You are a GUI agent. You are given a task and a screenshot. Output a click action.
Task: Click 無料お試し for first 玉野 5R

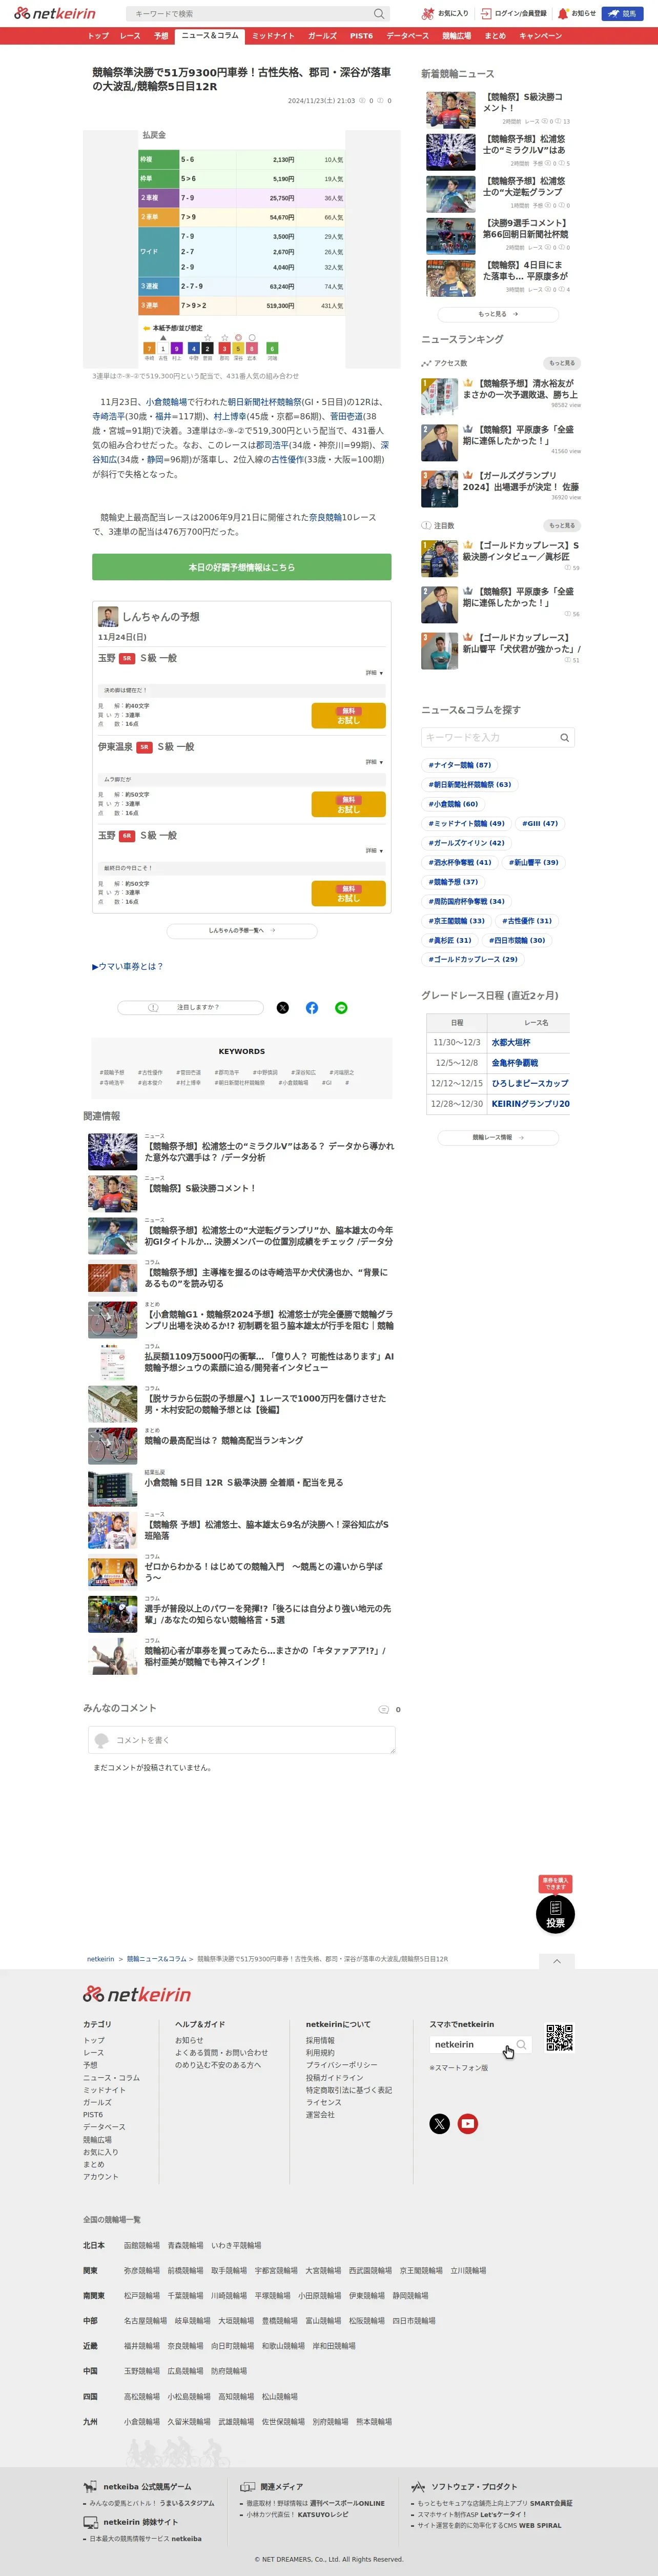point(348,715)
